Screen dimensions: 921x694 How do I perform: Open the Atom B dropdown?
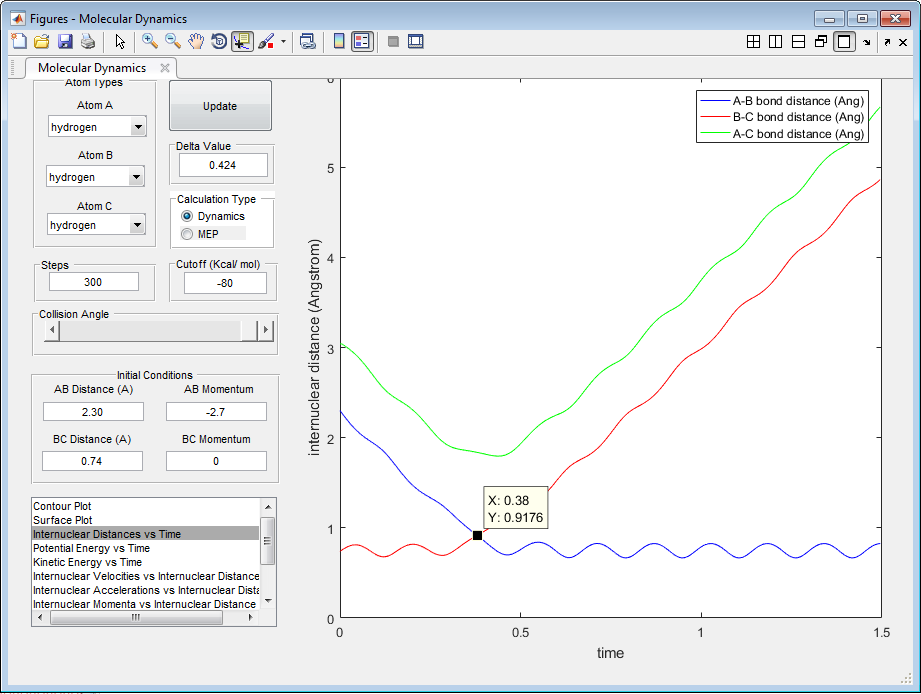click(x=136, y=177)
